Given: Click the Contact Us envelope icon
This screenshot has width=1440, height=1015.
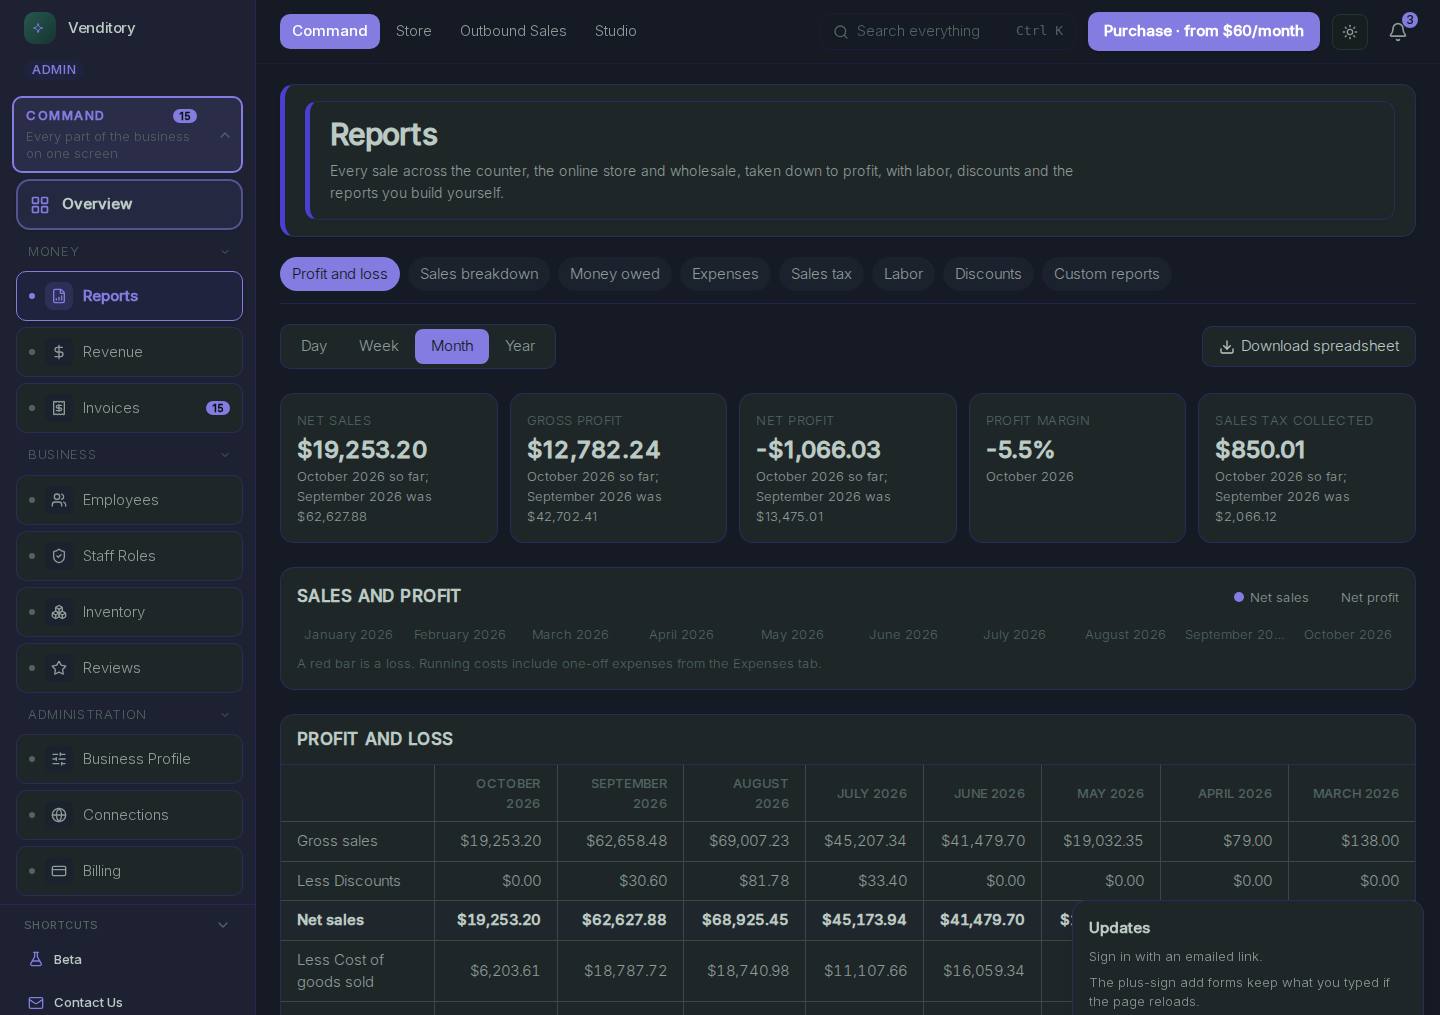Looking at the screenshot, I should pyautogui.click(x=36, y=1003).
